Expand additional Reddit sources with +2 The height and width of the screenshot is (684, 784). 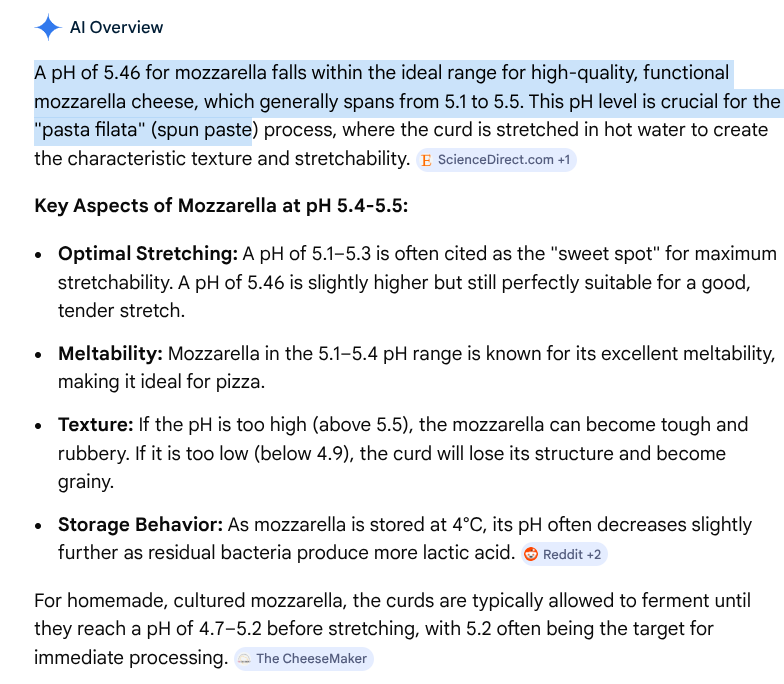coord(594,554)
